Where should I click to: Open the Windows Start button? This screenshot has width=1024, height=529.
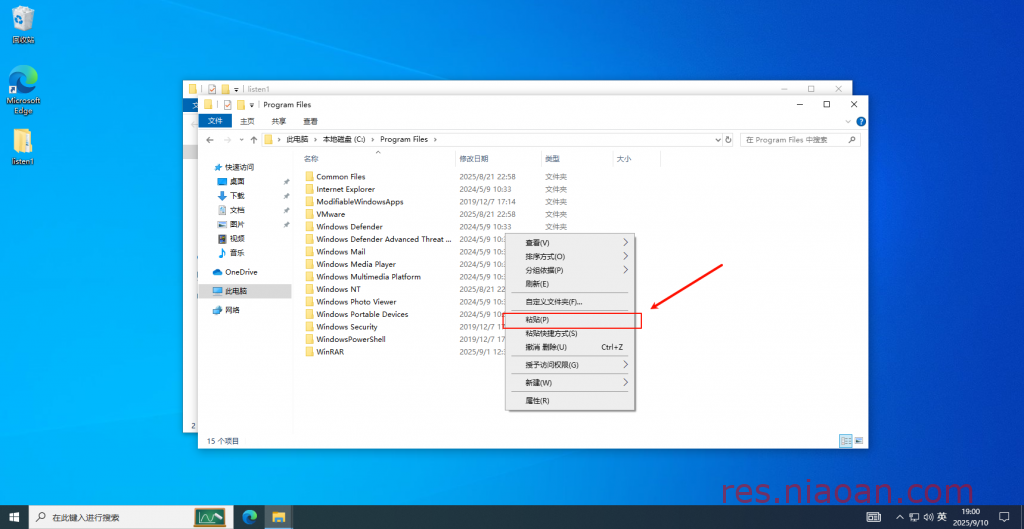(14, 517)
